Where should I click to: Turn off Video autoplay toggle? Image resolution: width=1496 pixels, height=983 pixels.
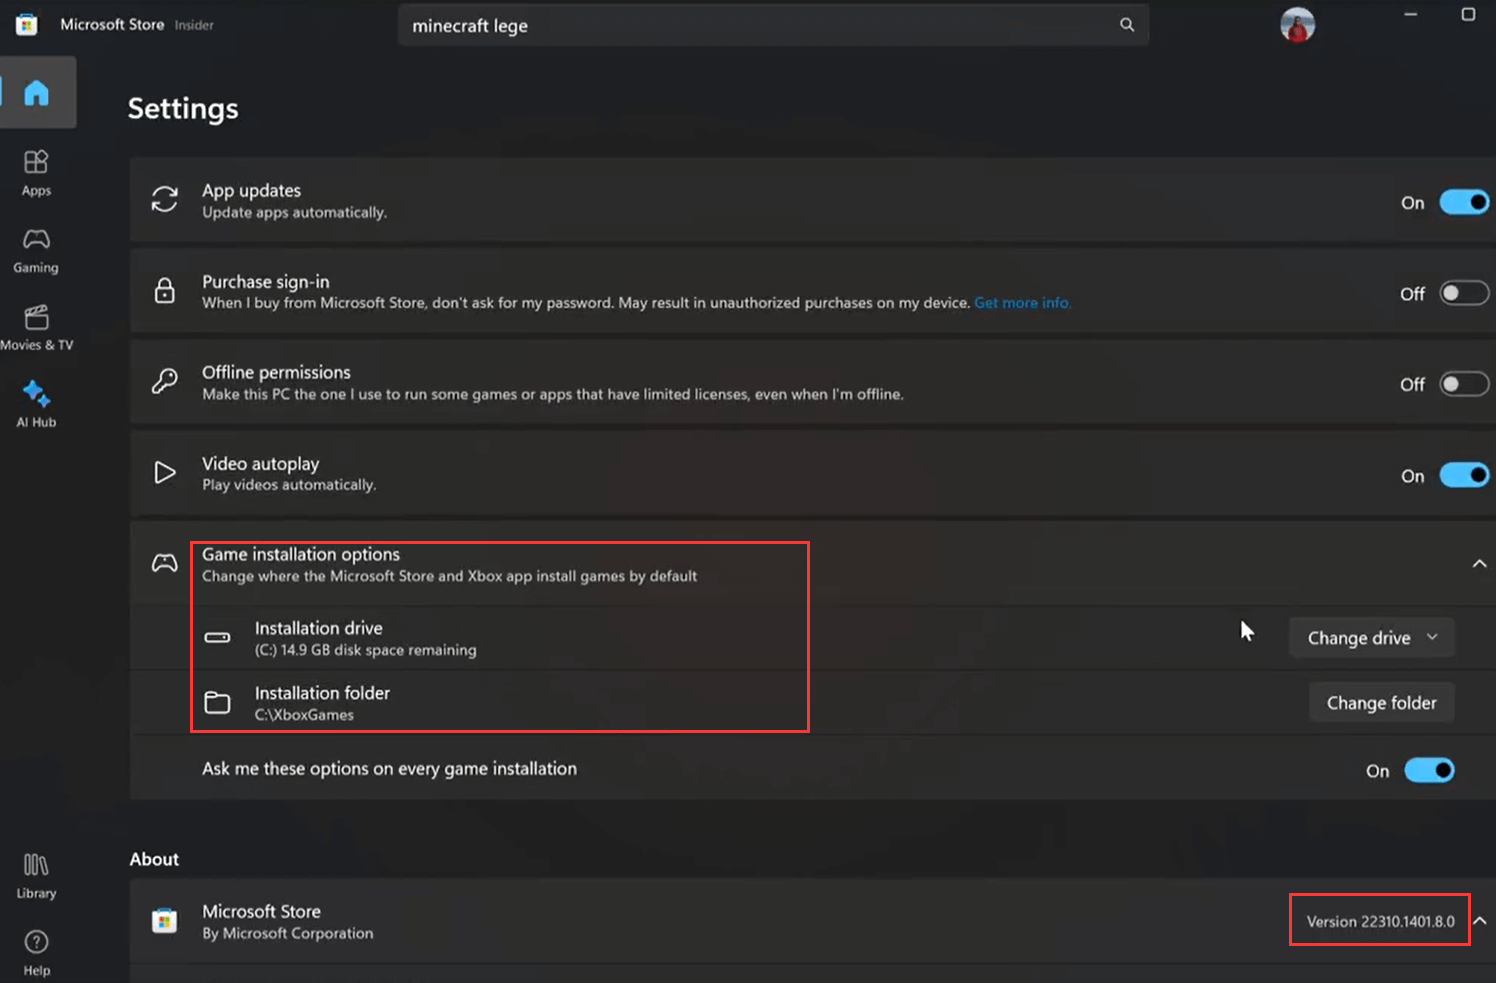click(1463, 475)
